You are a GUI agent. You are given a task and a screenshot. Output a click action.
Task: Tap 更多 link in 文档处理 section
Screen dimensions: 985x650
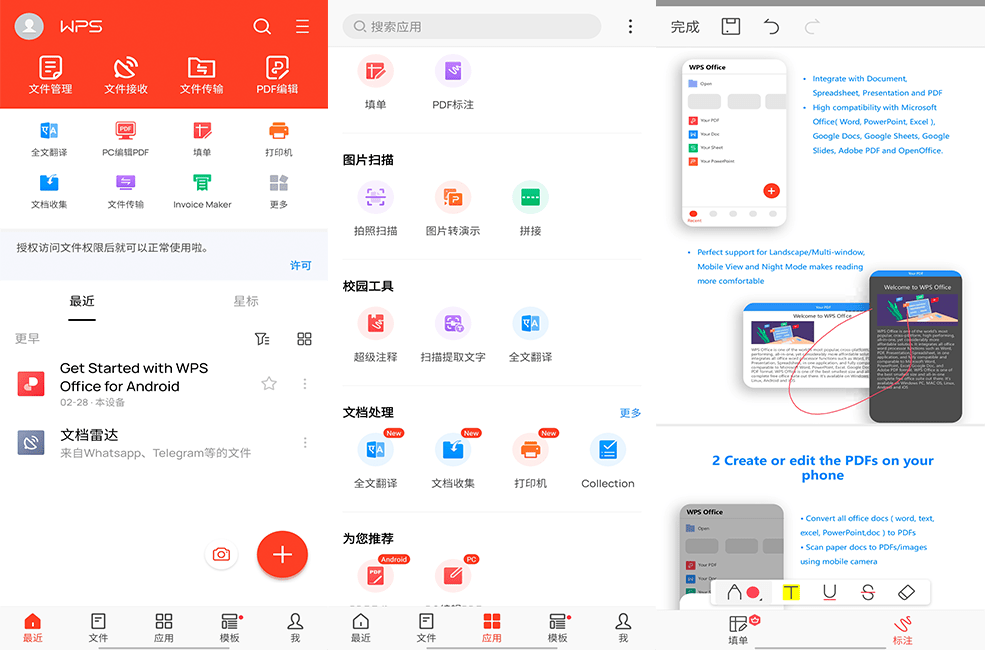[x=630, y=413]
